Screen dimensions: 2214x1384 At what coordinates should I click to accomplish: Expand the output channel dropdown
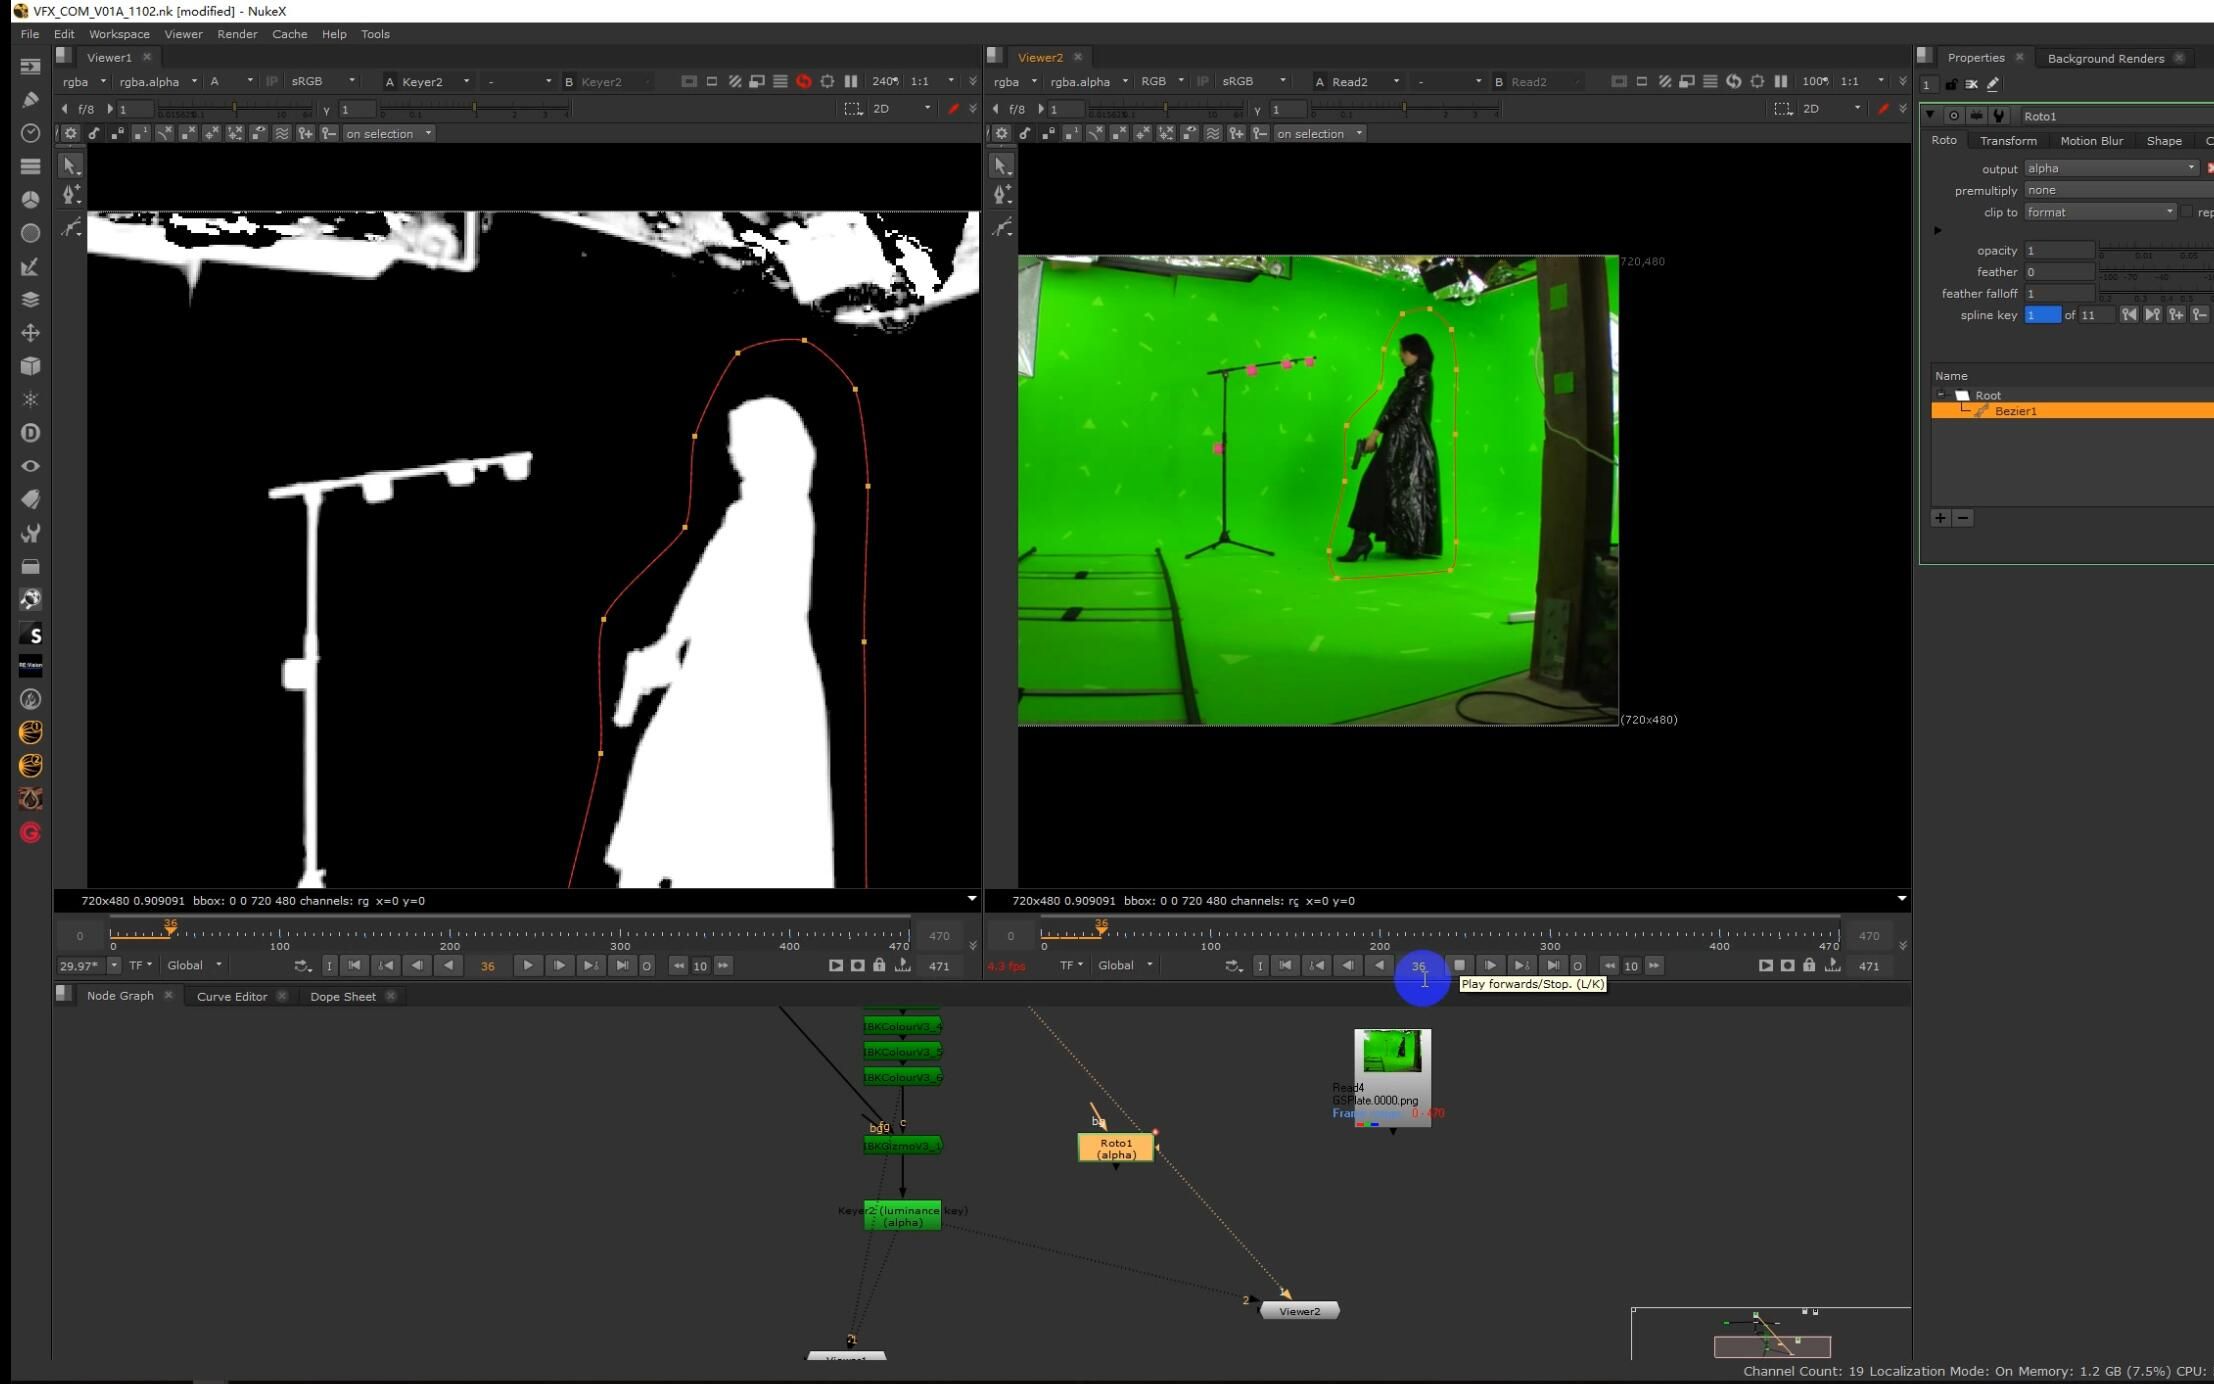tap(2192, 167)
